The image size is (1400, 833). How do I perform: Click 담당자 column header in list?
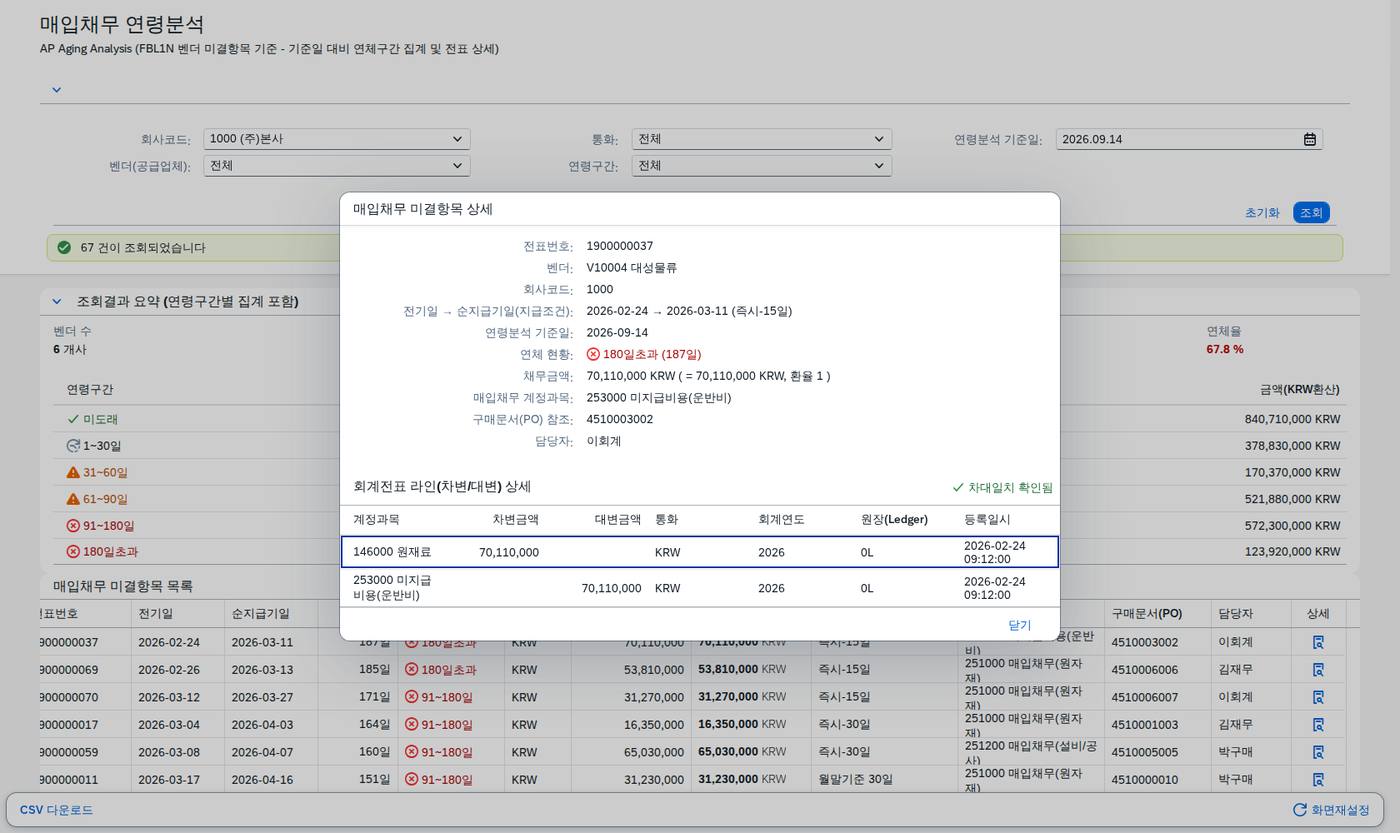click(1235, 613)
